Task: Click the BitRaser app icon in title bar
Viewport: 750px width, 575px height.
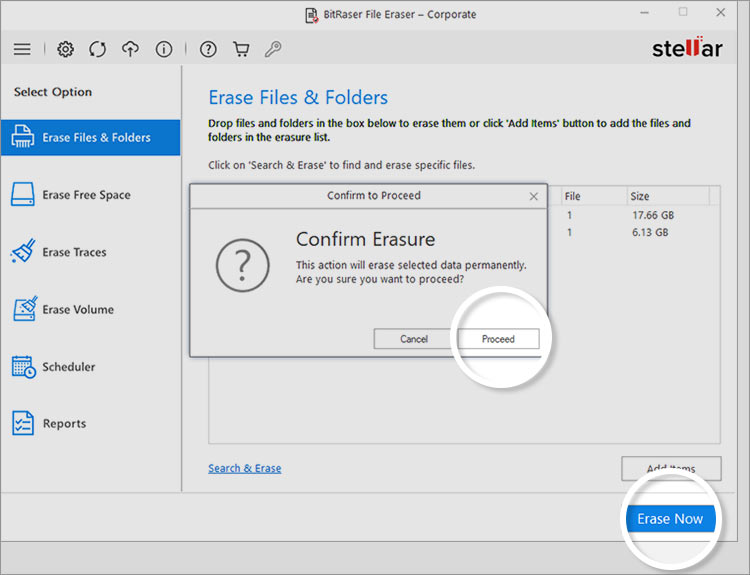Action: point(311,15)
